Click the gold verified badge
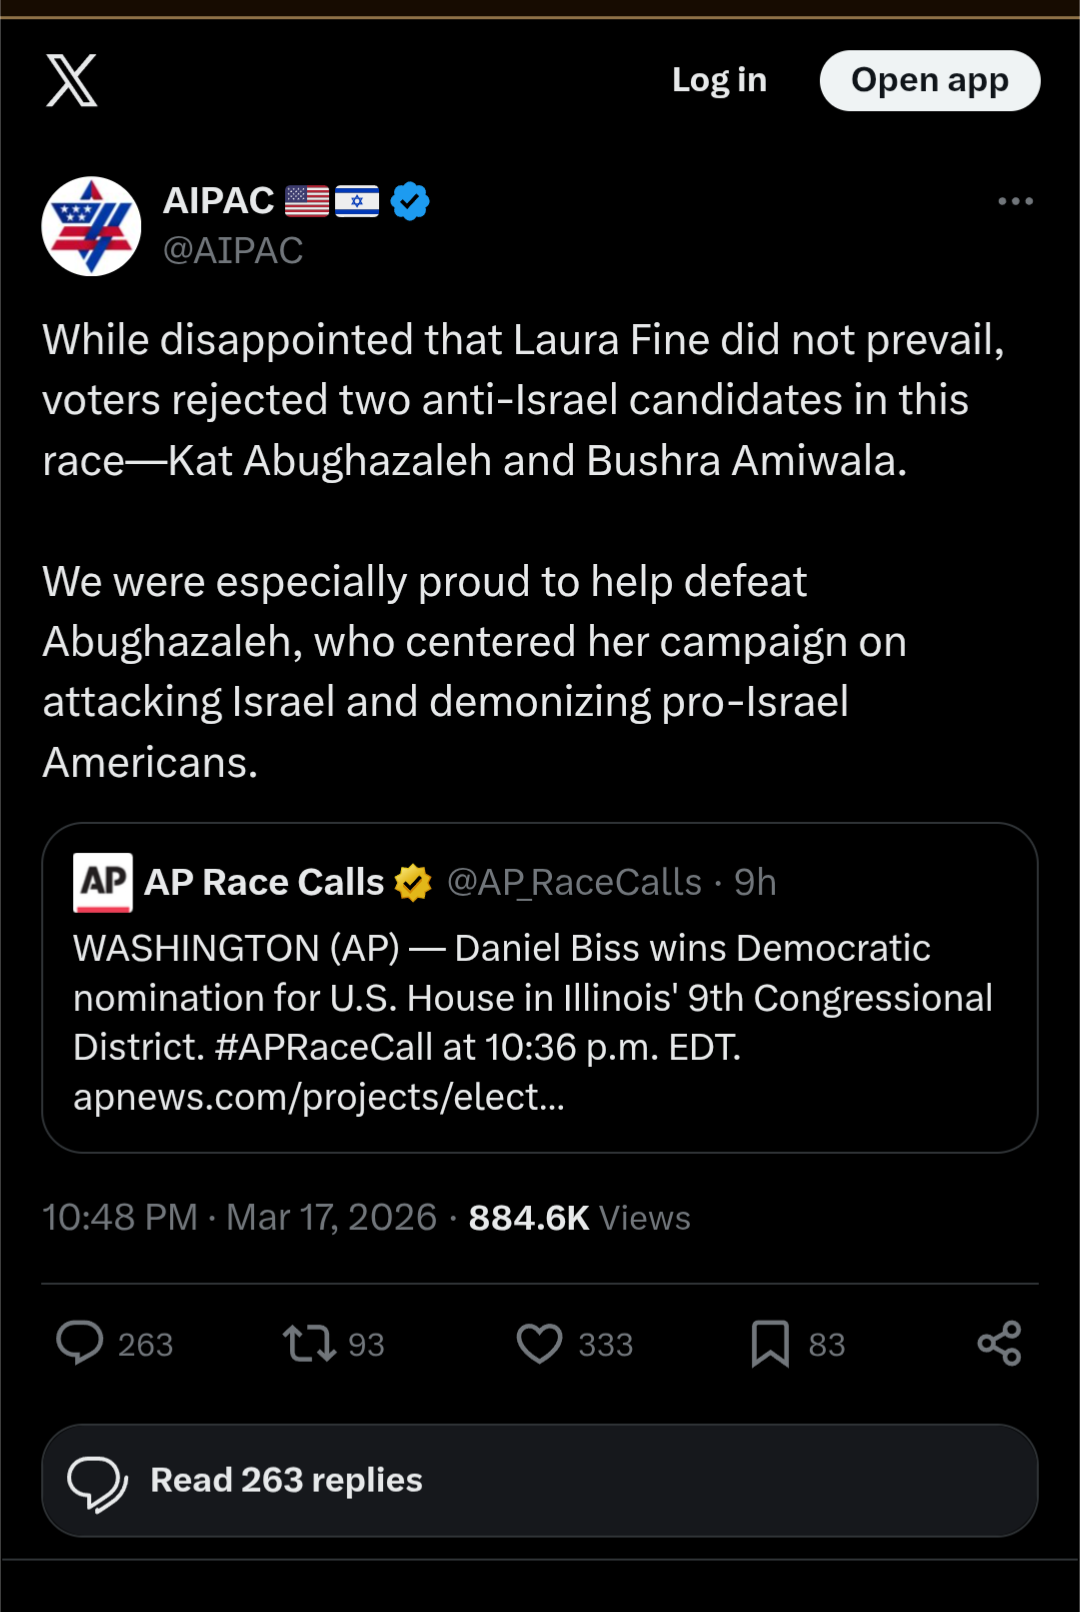Screen dimensions: 1080x1612 (x=413, y=883)
